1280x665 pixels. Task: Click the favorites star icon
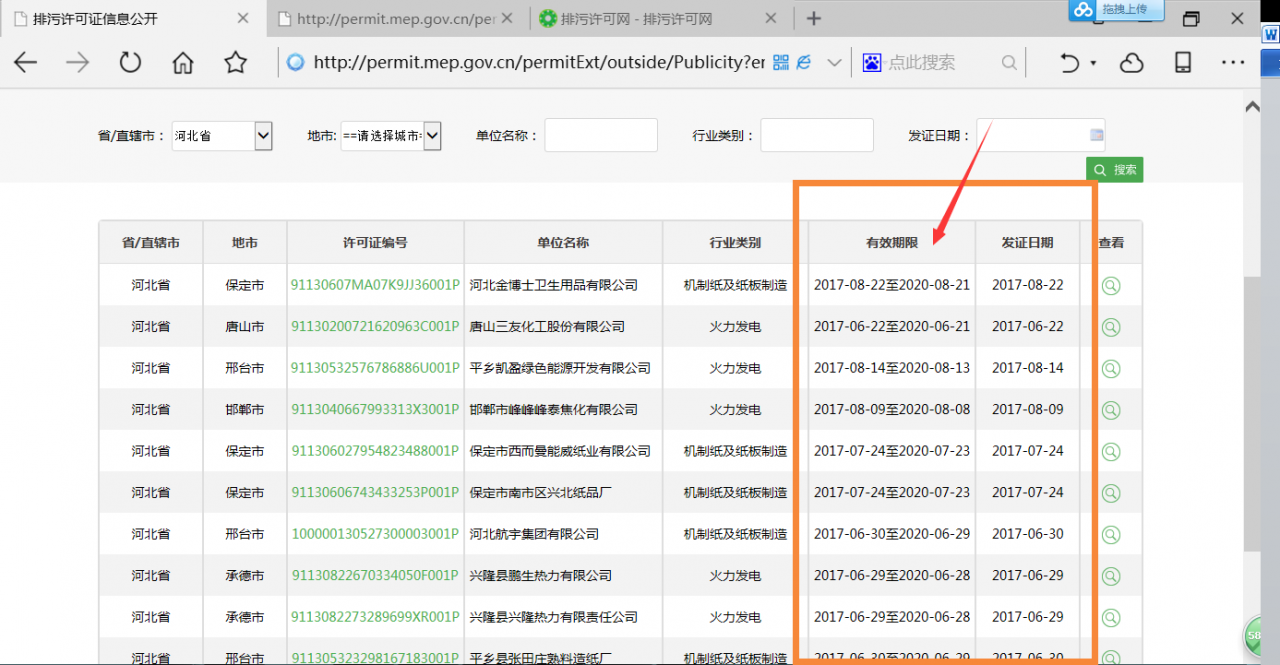click(235, 62)
